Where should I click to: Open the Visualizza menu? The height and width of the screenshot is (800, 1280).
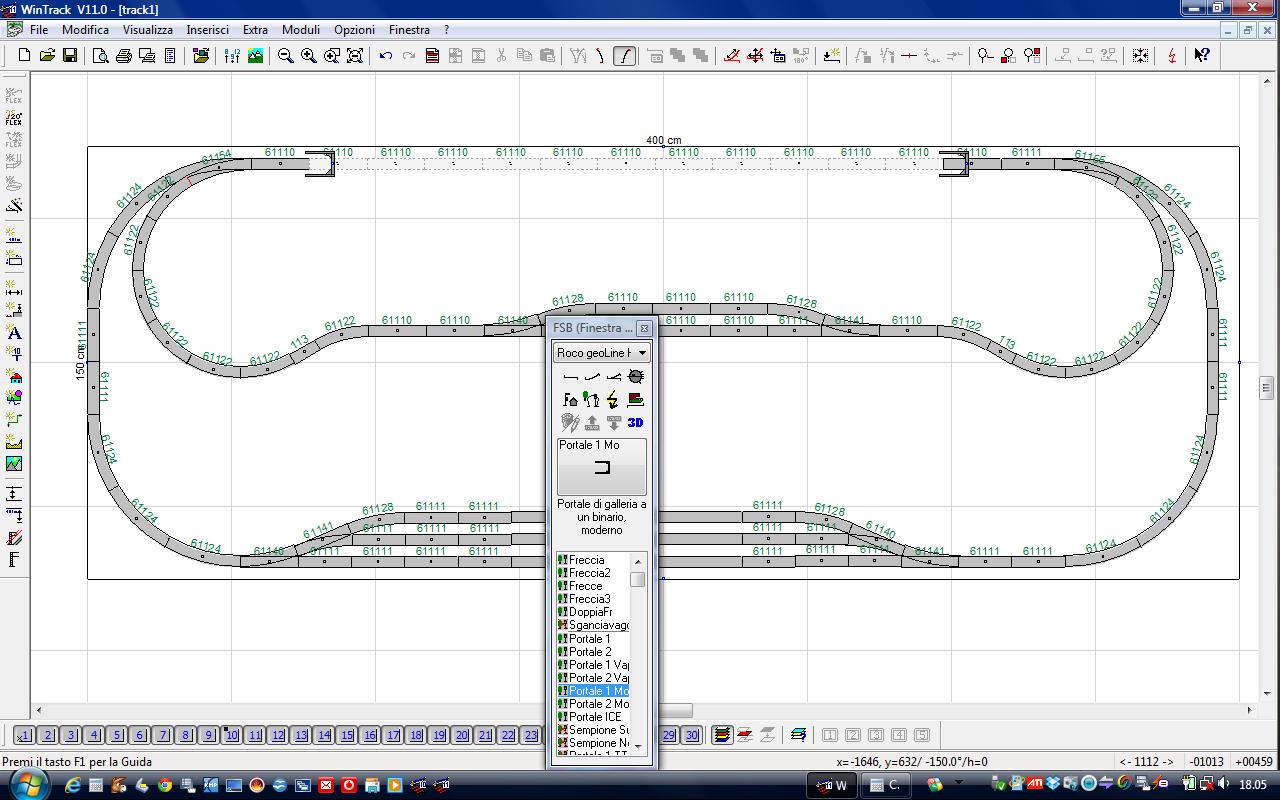148,30
